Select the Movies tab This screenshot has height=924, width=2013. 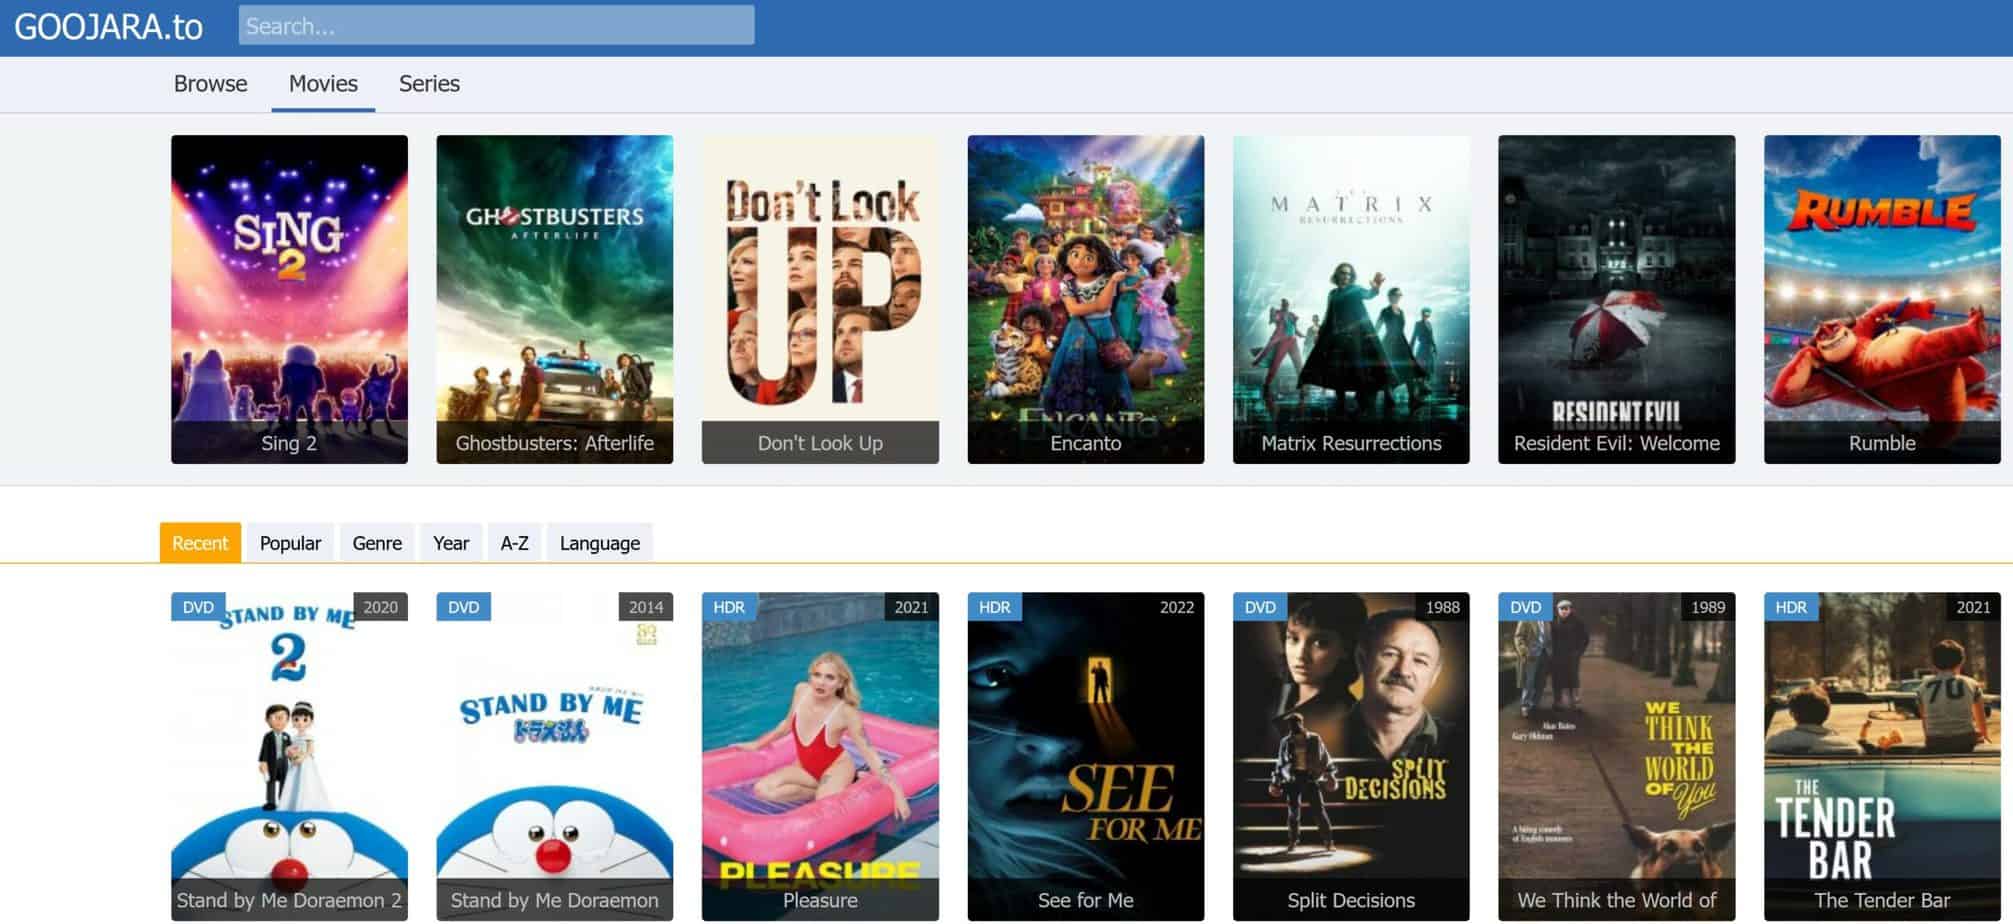pyautogui.click(x=323, y=84)
